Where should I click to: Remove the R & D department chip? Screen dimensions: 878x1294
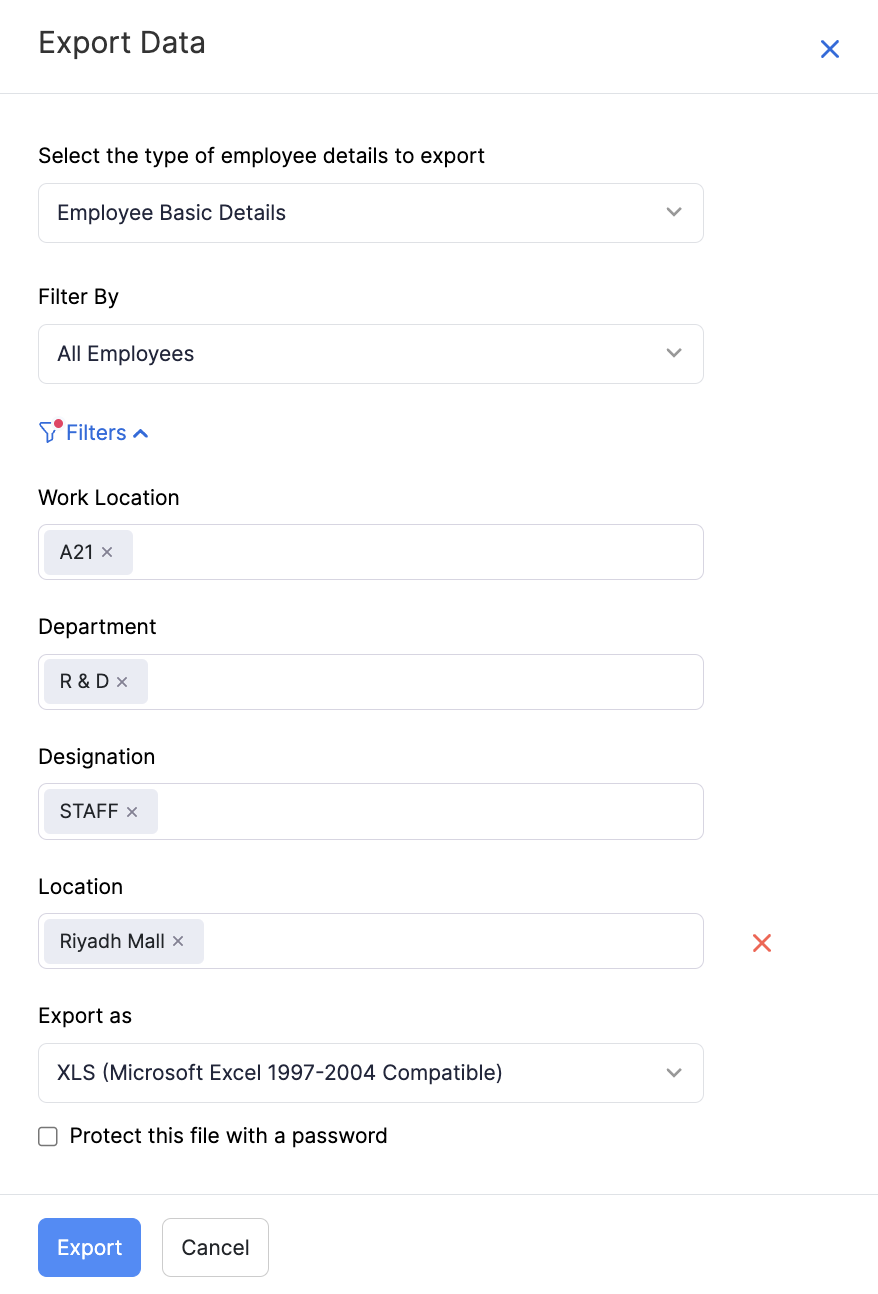click(x=122, y=681)
